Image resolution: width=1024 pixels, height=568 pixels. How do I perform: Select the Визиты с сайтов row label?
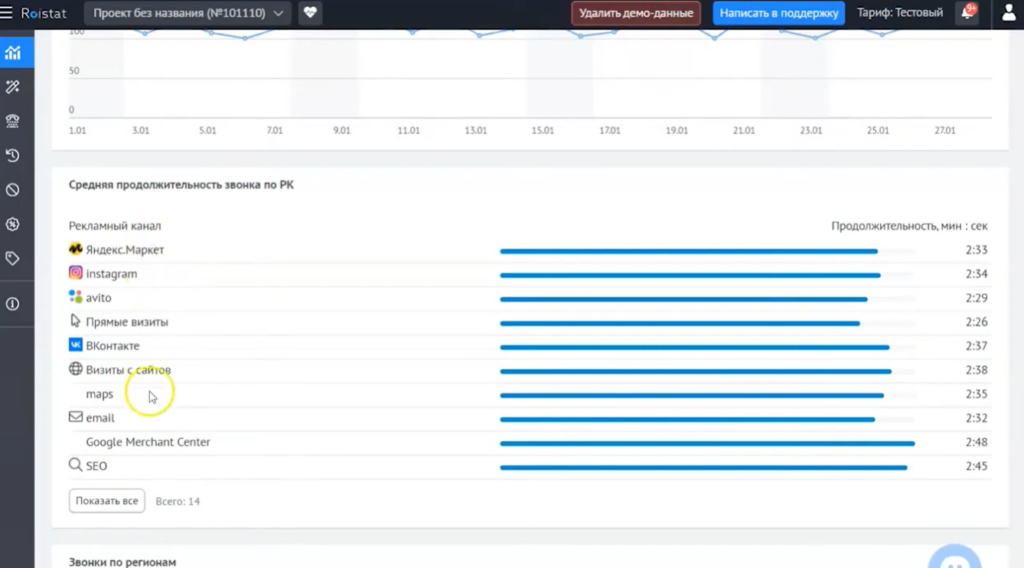coord(128,370)
